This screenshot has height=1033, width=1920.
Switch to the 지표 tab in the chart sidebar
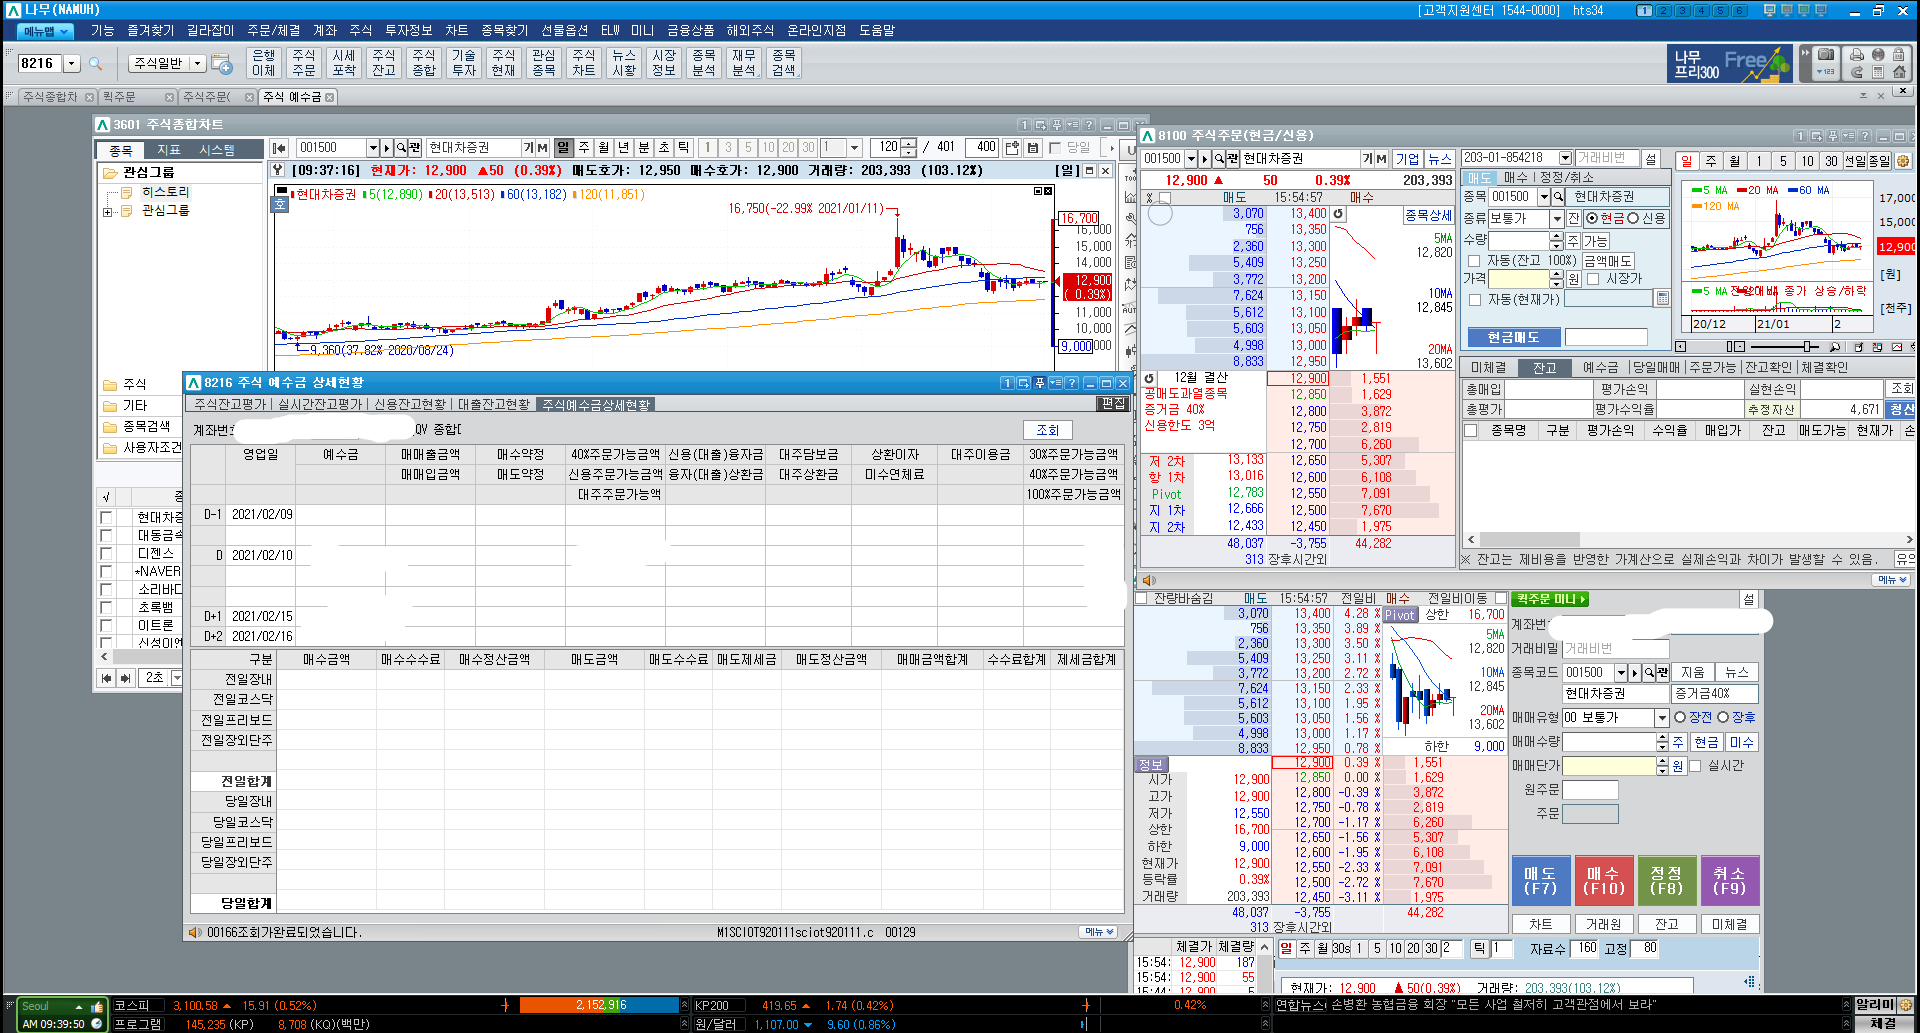click(x=168, y=150)
